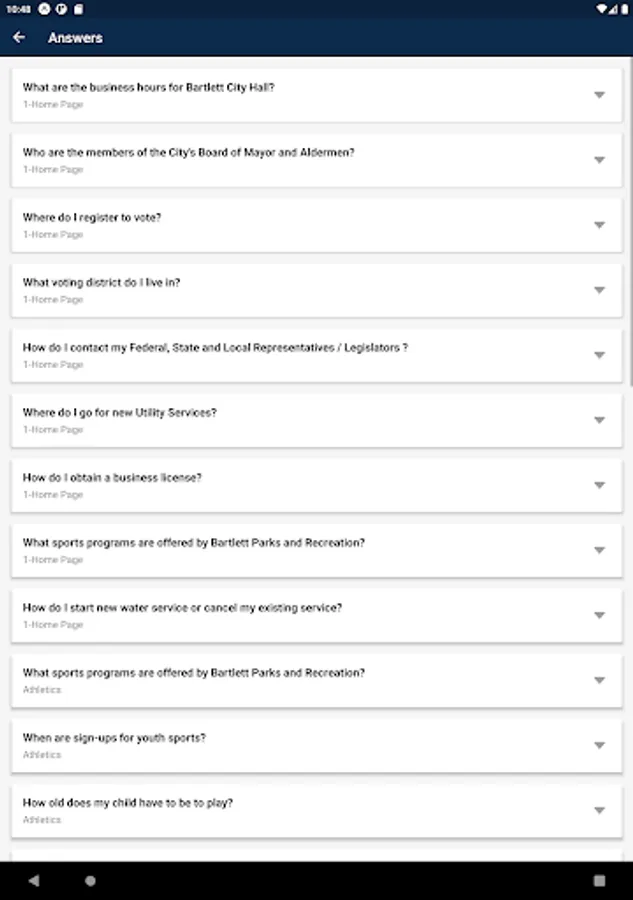
Task: Open 'What sports programs' question under Athletics
Action: 194,674
